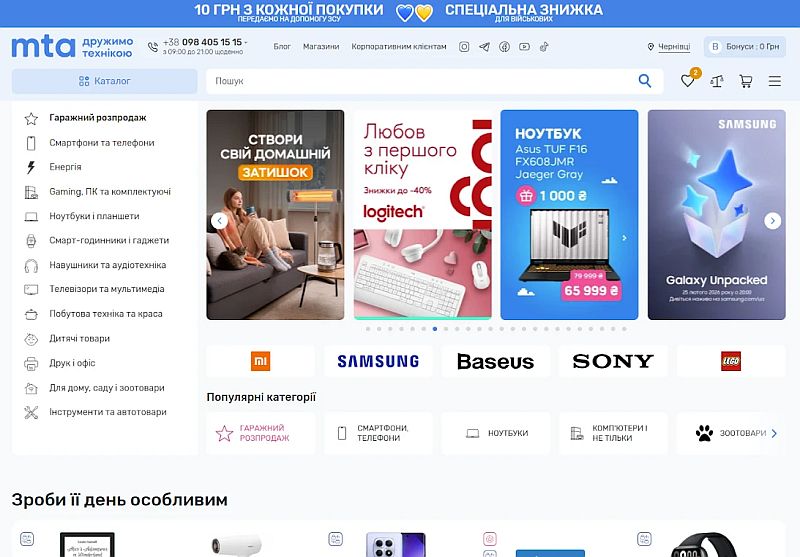Open the hamburger menu icon

pos(774,81)
